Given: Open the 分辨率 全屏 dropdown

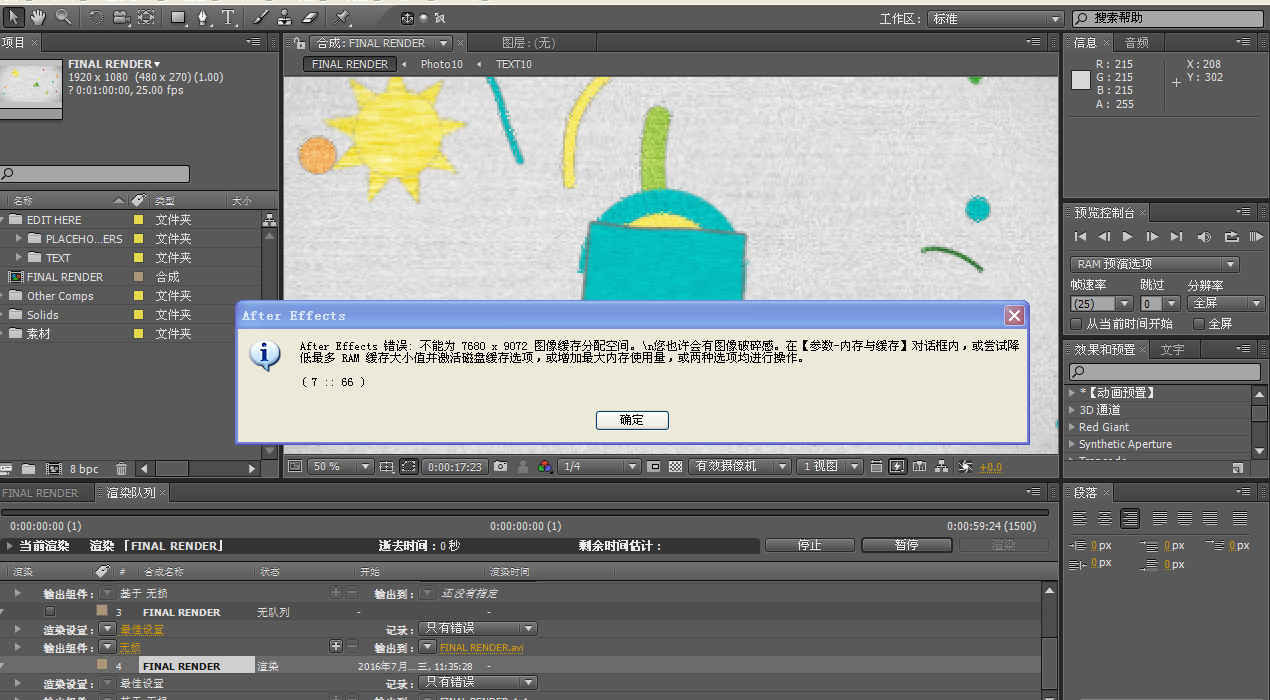Looking at the screenshot, I should (1227, 303).
